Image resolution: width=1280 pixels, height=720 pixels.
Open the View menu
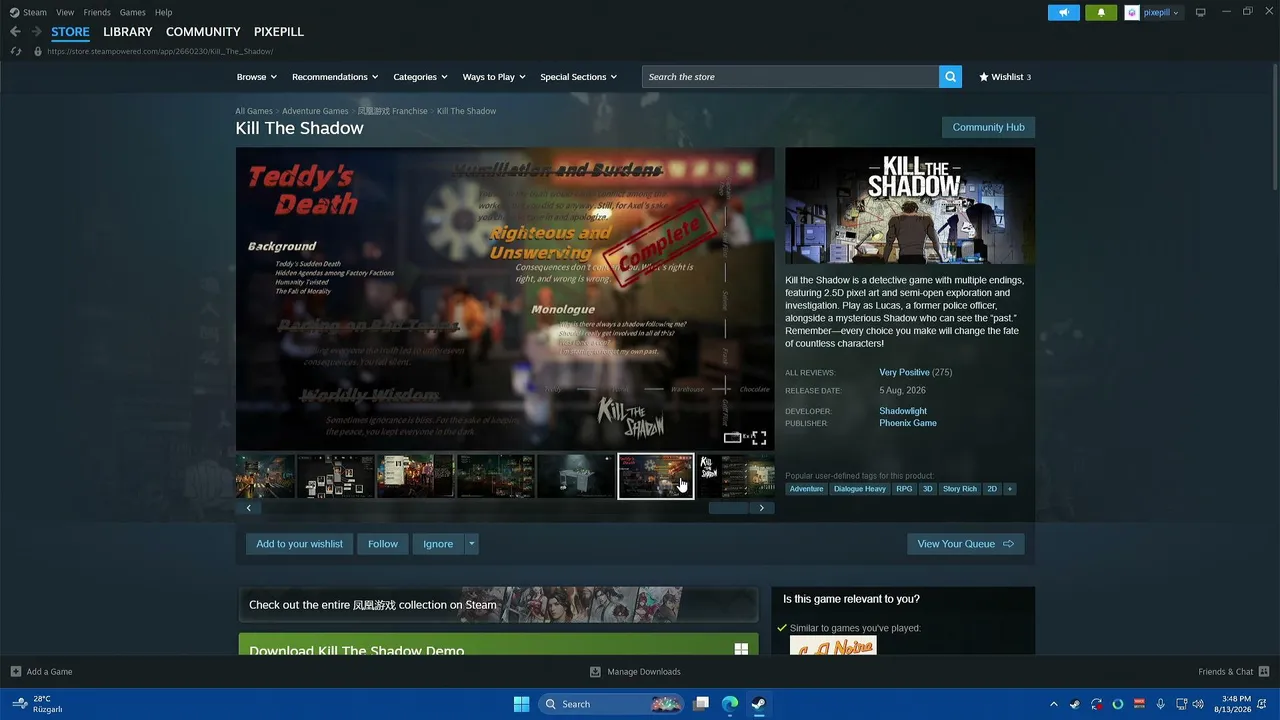click(x=65, y=12)
